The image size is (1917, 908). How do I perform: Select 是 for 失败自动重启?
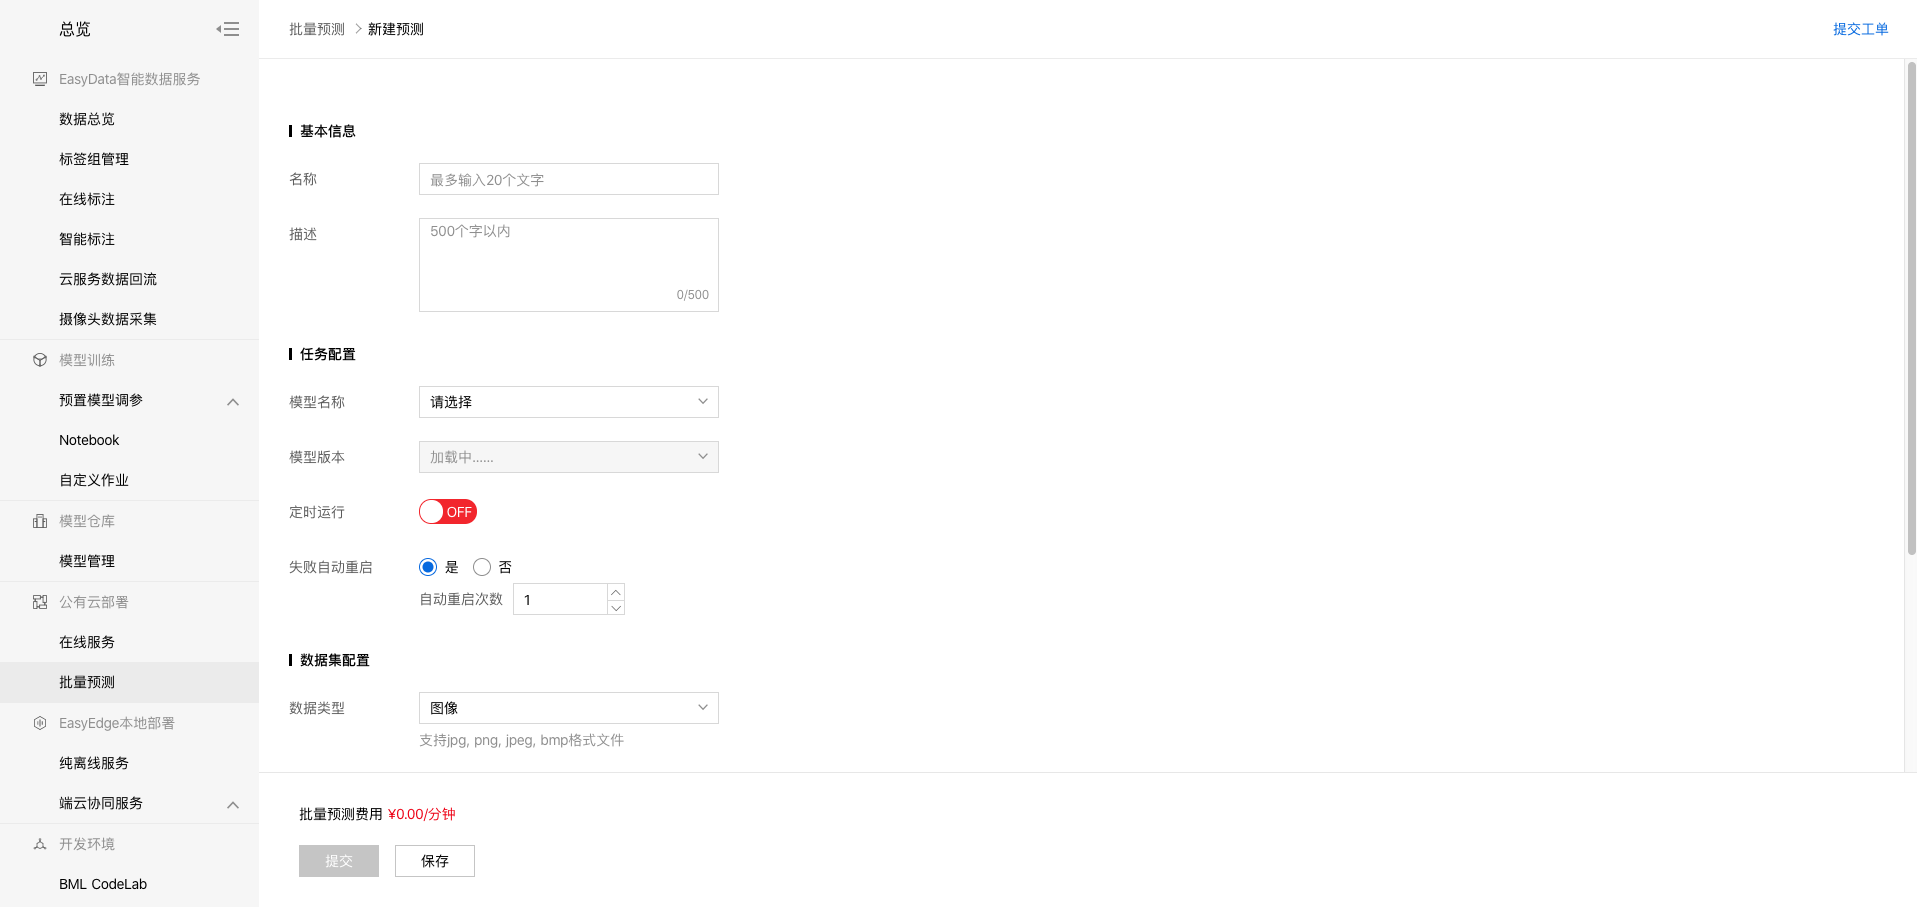pos(428,567)
